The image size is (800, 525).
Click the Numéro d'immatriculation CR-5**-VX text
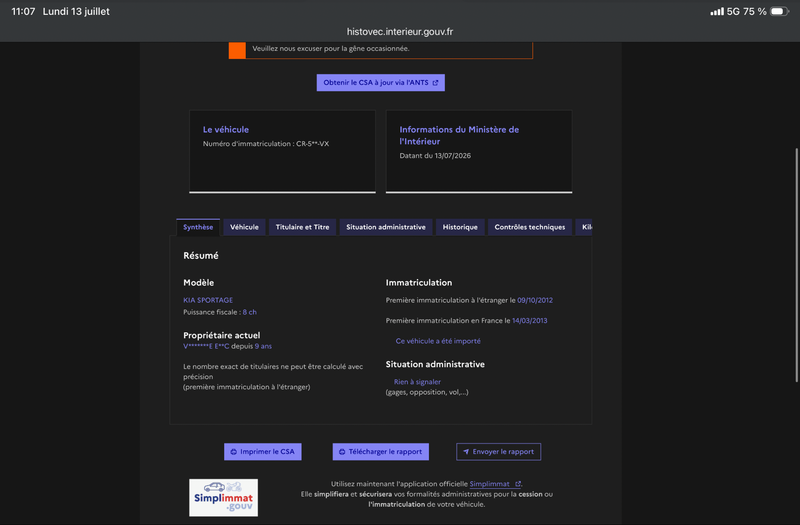266,144
